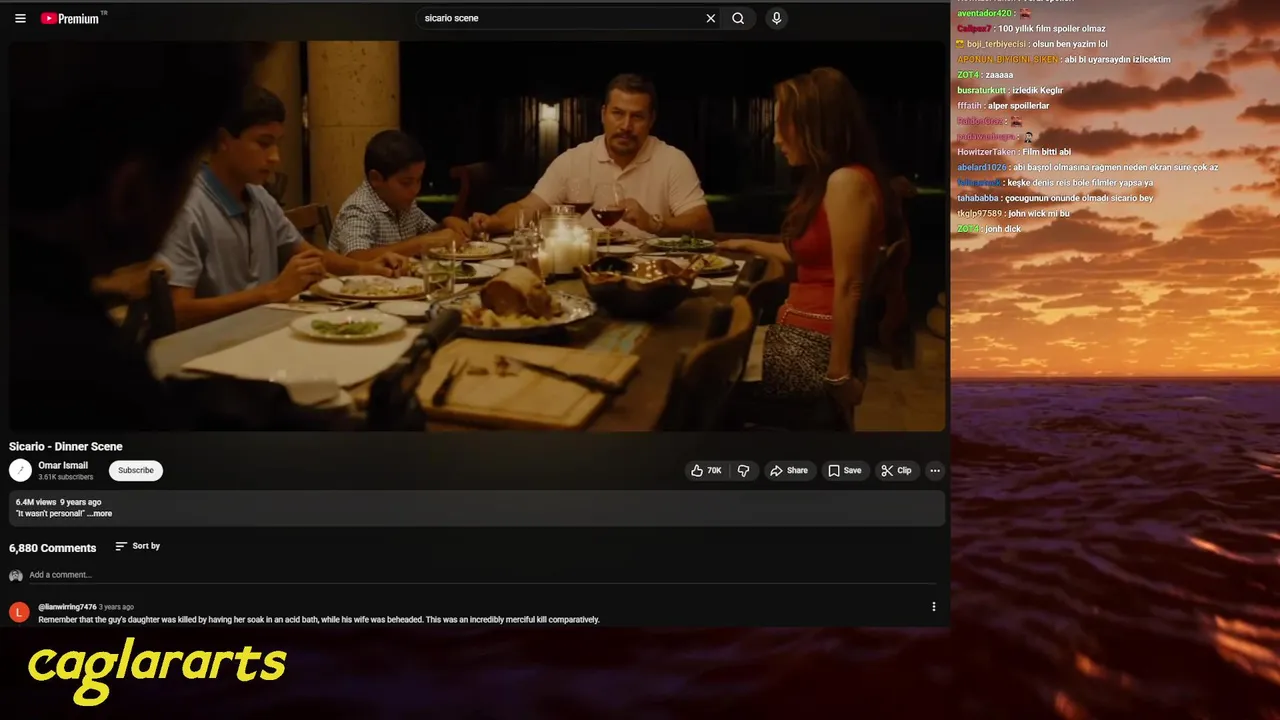Image resolution: width=1280 pixels, height=720 pixels.
Task: Click the Sicario dinner scene video player
Action: [477, 236]
